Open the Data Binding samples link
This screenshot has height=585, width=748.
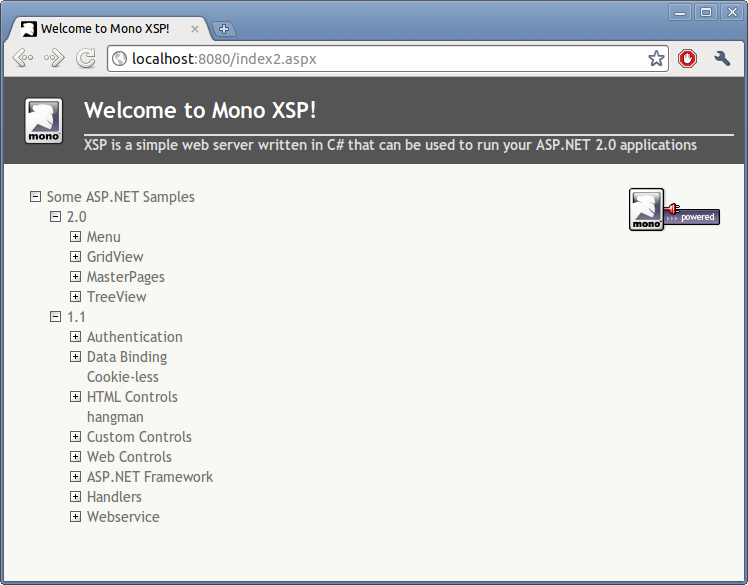pos(127,357)
